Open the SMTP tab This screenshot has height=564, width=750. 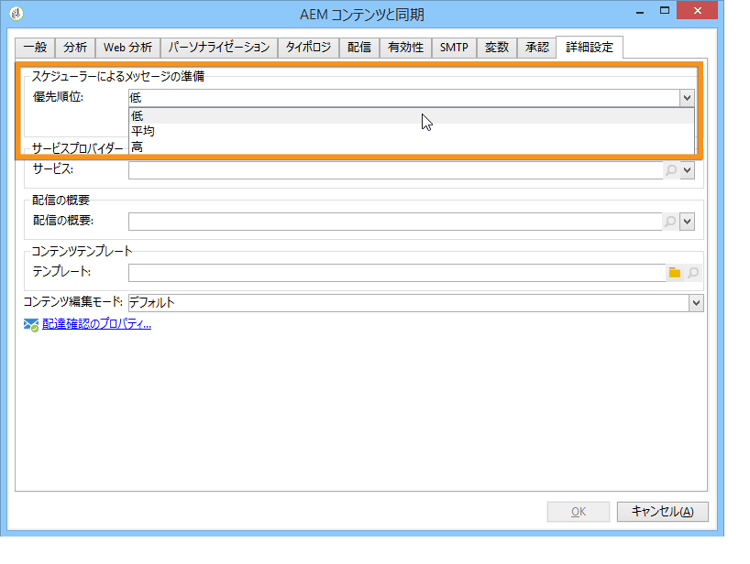tap(454, 47)
